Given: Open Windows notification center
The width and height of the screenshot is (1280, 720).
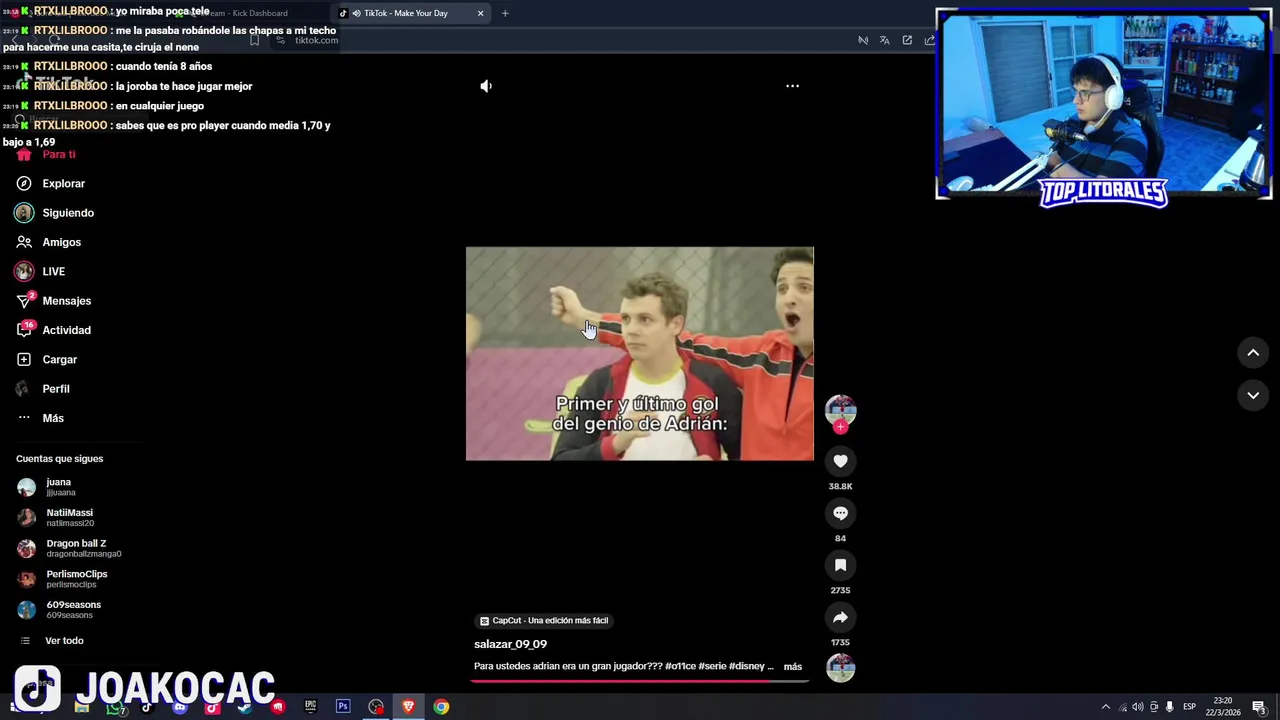Looking at the screenshot, I should pos(1259,707).
